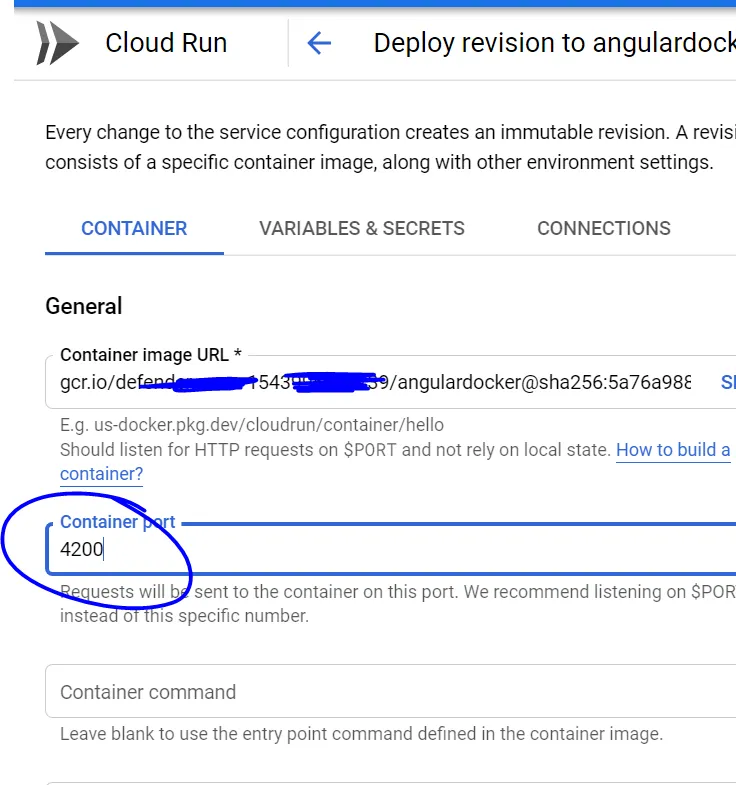Open the Variables & Secrets tab
The height and width of the screenshot is (785, 736).
362,229
